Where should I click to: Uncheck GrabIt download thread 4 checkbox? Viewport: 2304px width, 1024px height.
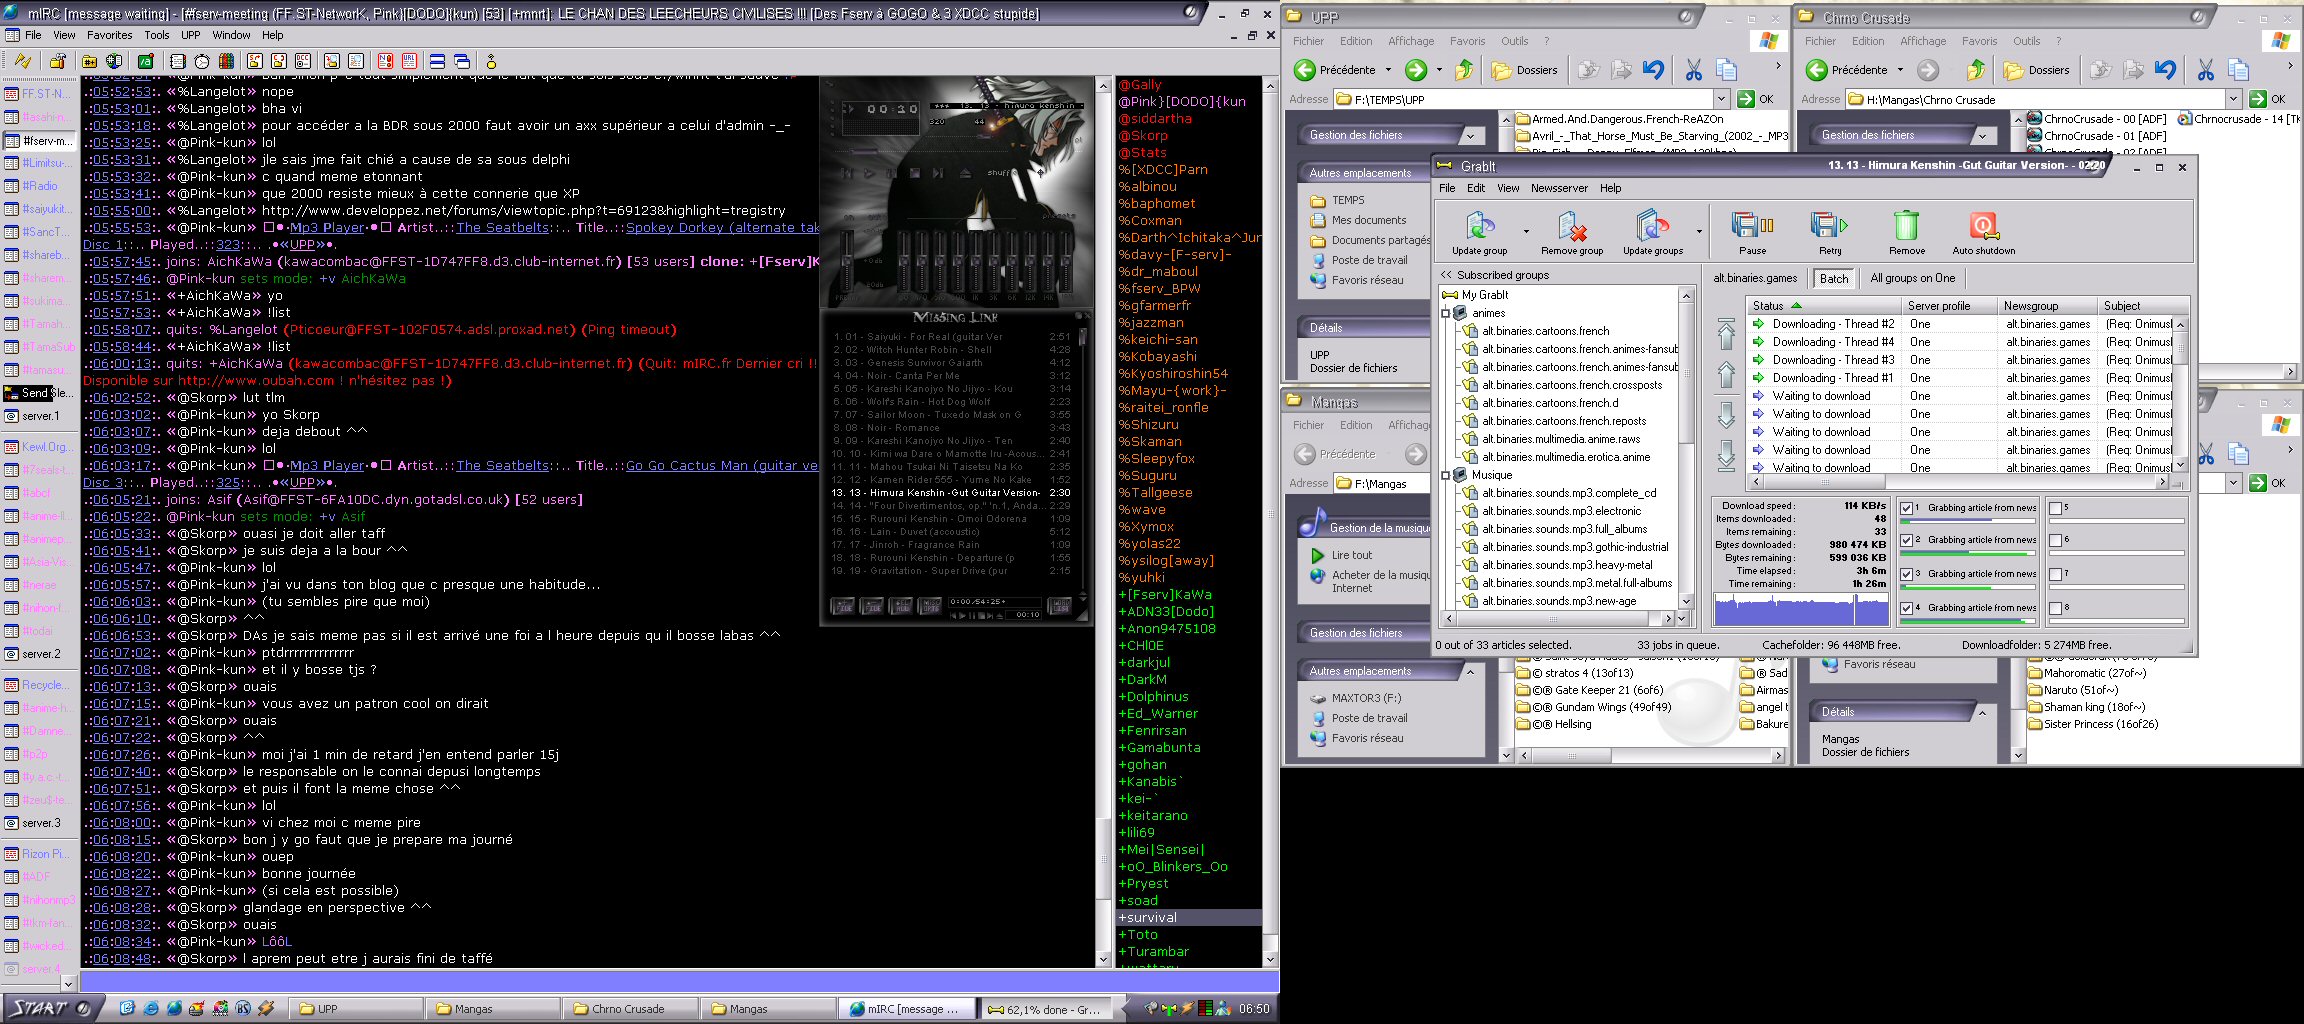(1907, 609)
